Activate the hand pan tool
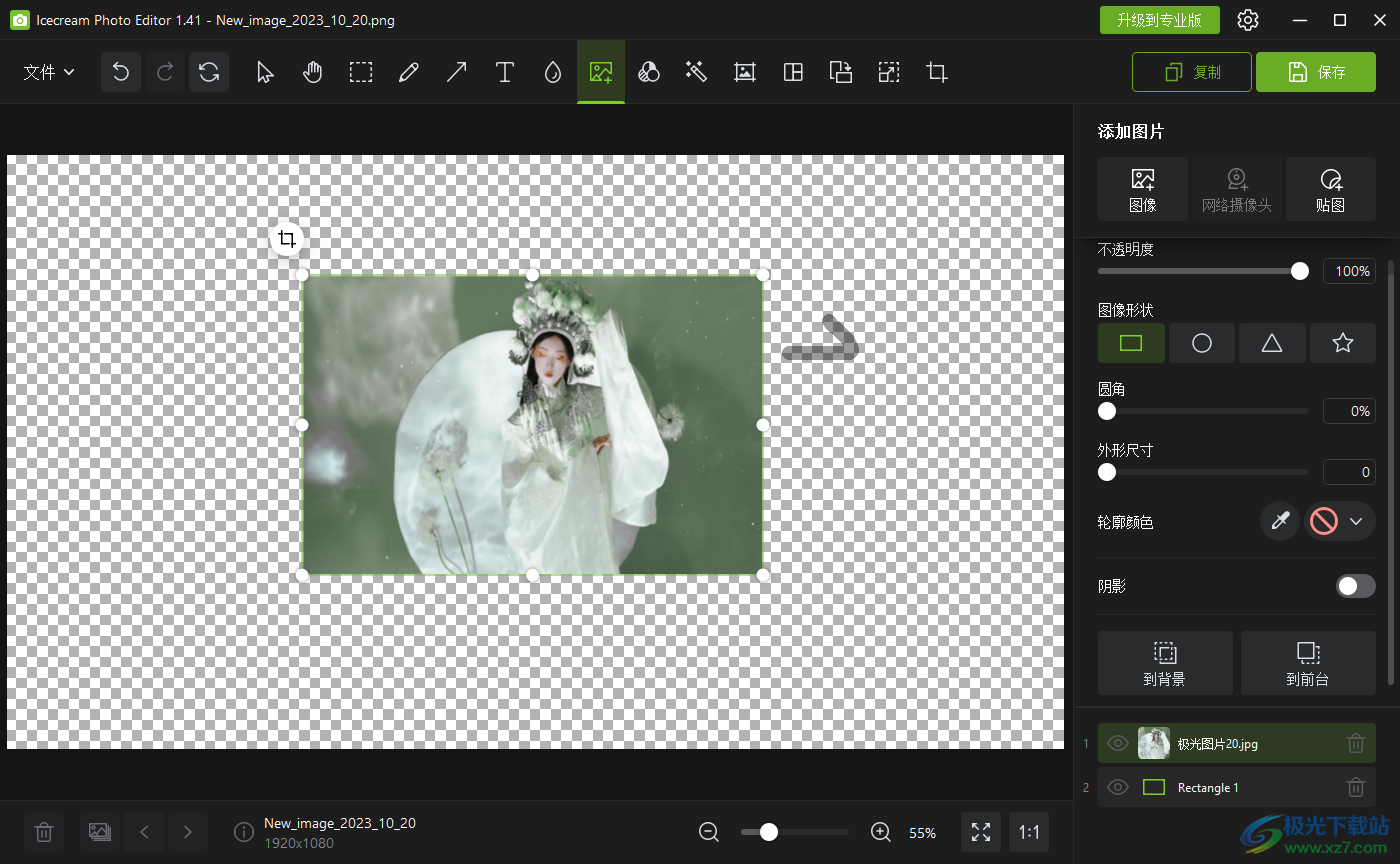The image size is (1400, 864). [x=313, y=72]
